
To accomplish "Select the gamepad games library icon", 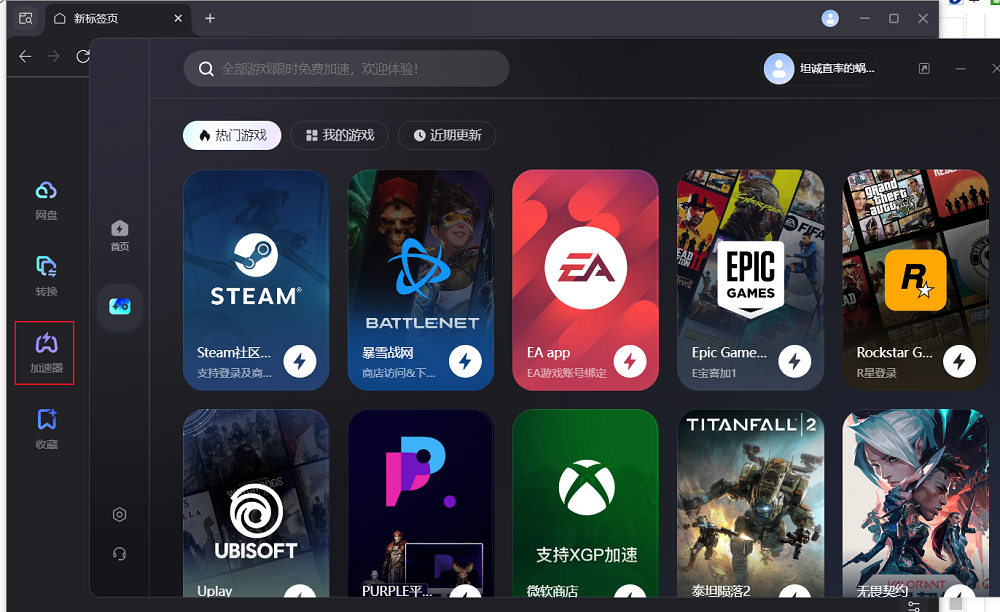I will click(x=120, y=306).
